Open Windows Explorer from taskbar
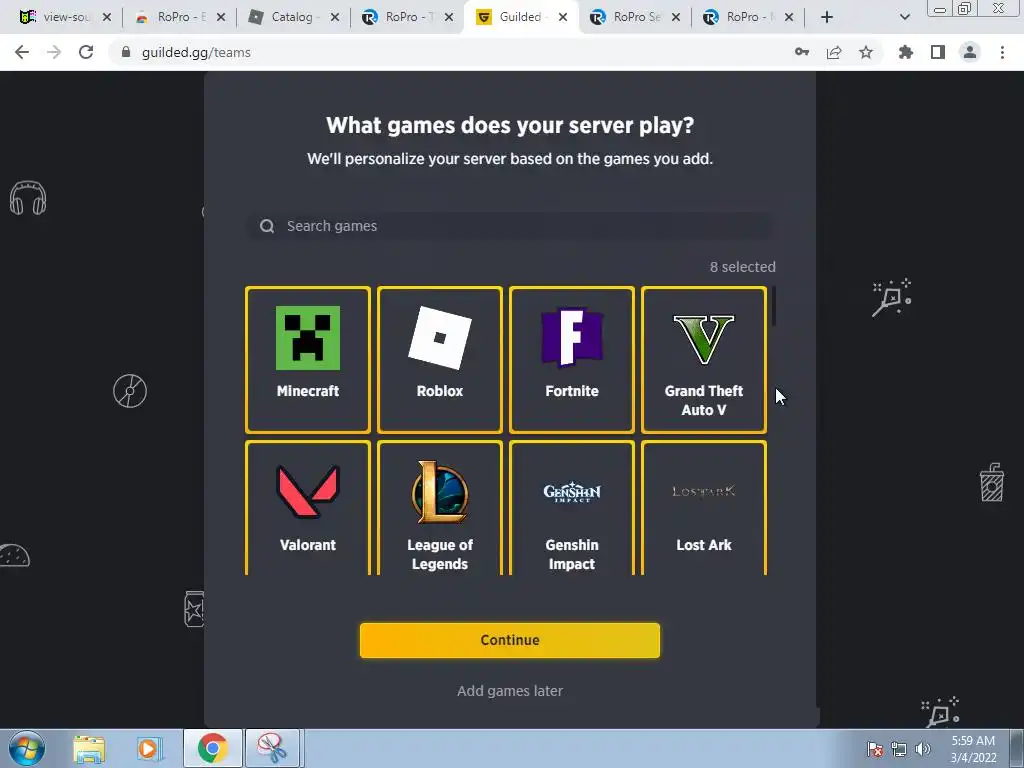The image size is (1024, 768). (x=89, y=748)
